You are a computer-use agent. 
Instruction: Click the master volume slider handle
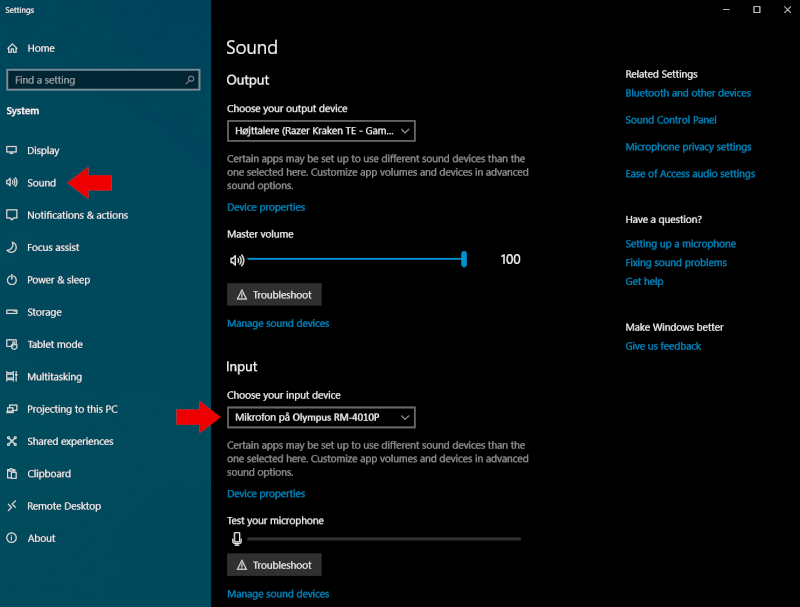point(464,259)
